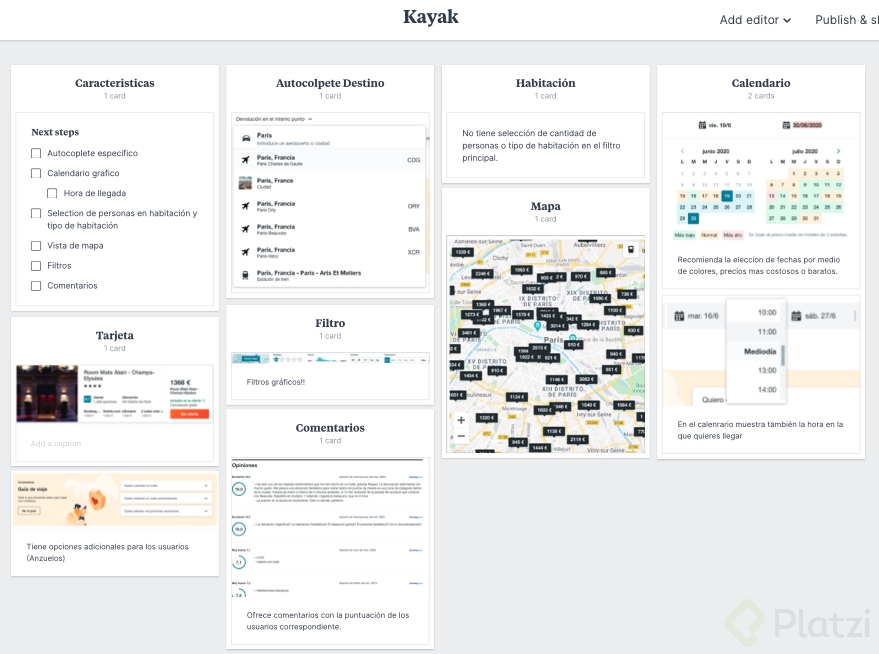Open the Calendario column title
The height and width of the screenshot is (654, 879).
pyautogui.click(x=761, y=83)
